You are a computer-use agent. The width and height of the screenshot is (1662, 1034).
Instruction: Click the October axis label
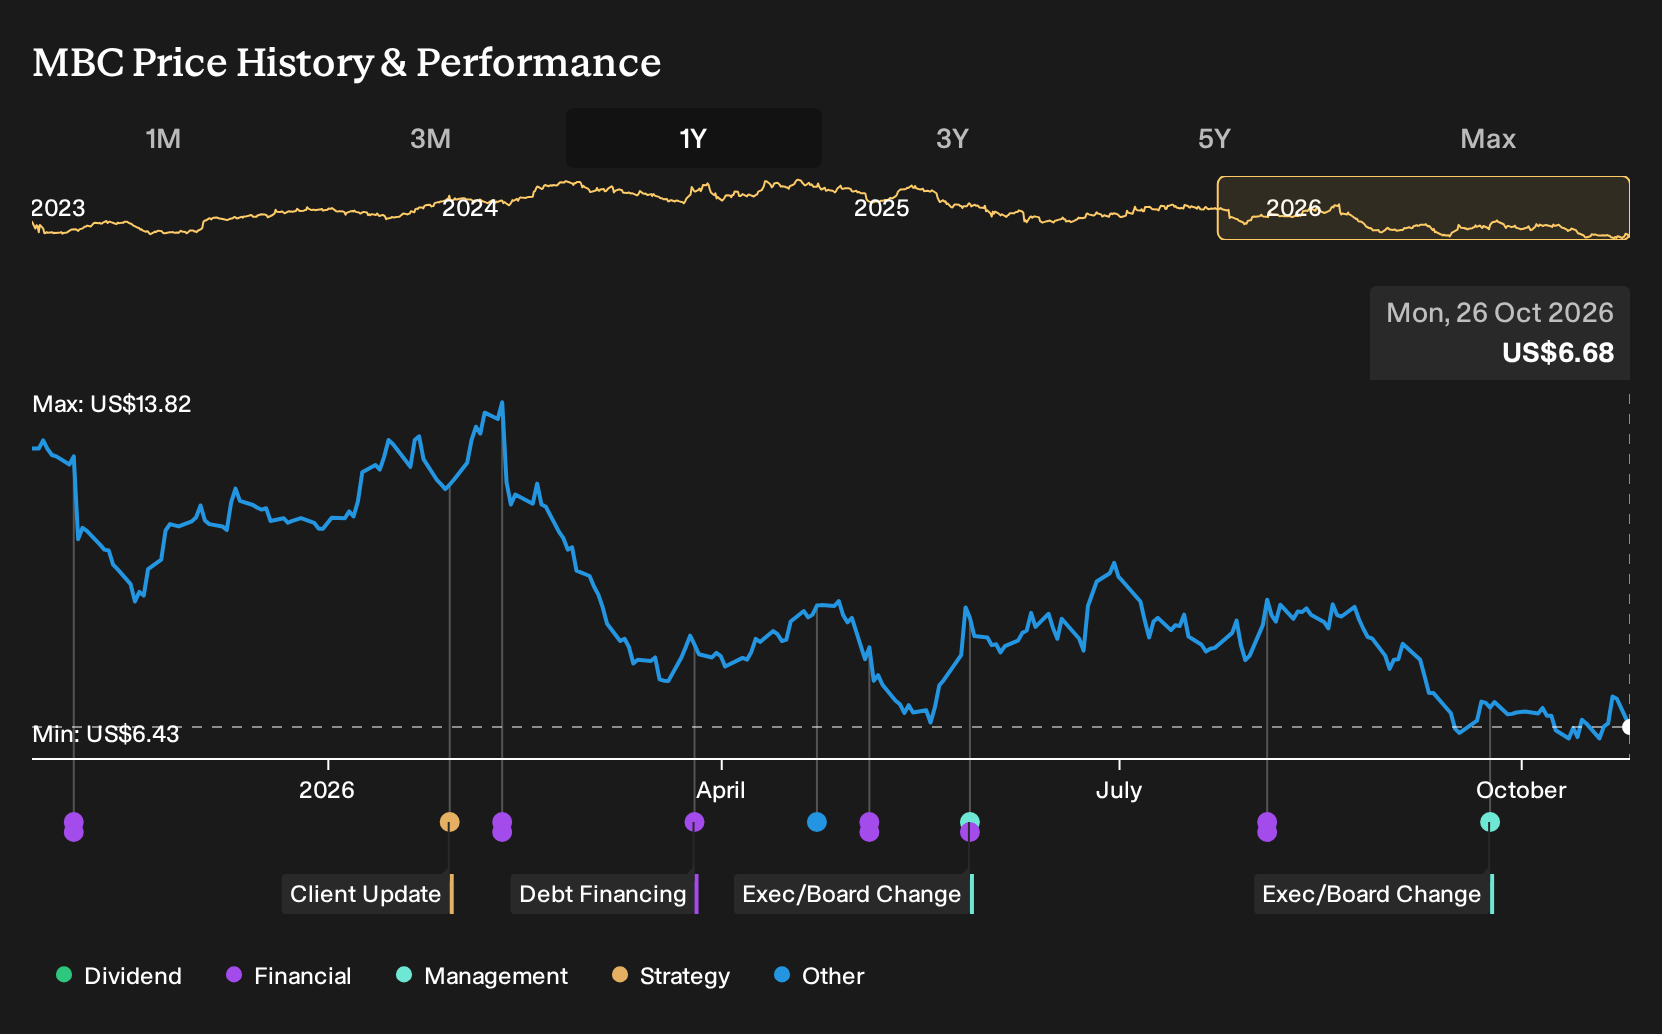(1521, 790)
